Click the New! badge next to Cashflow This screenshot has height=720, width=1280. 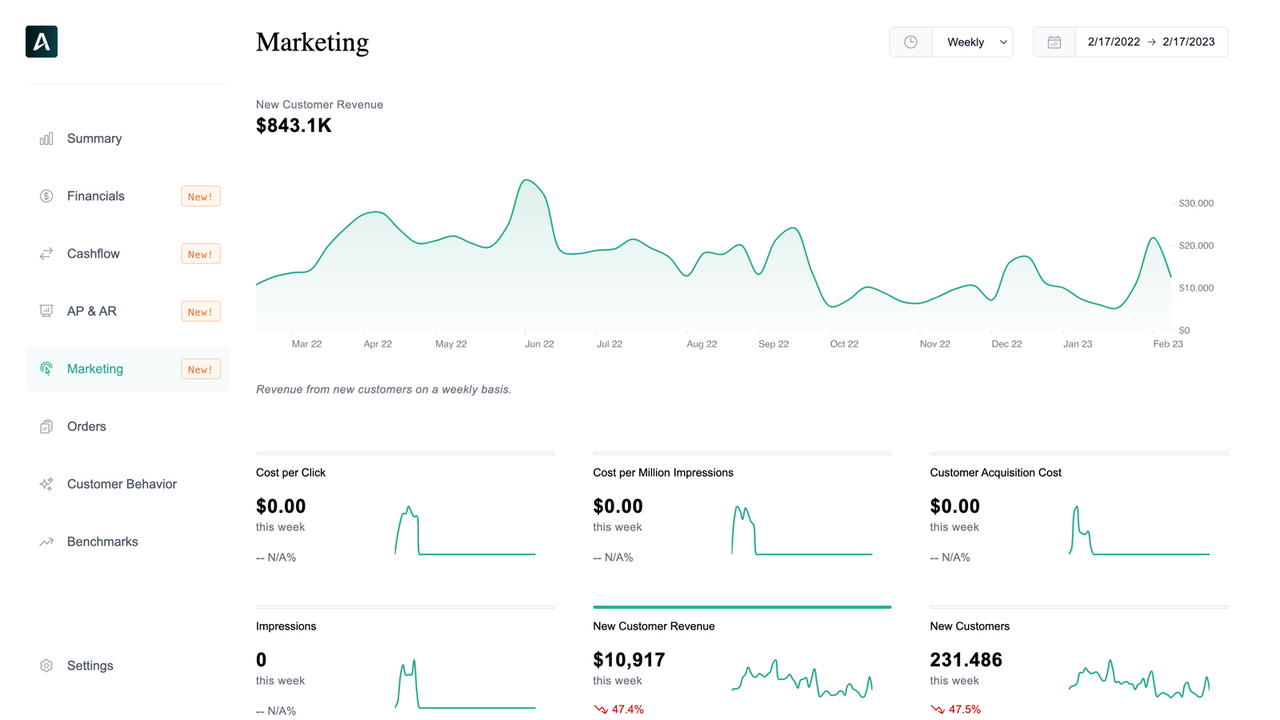(200, 253)
